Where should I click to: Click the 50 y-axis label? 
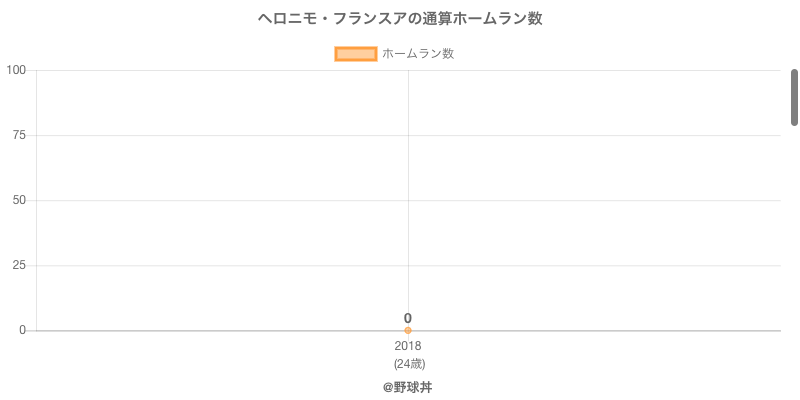tap(19, 201)
